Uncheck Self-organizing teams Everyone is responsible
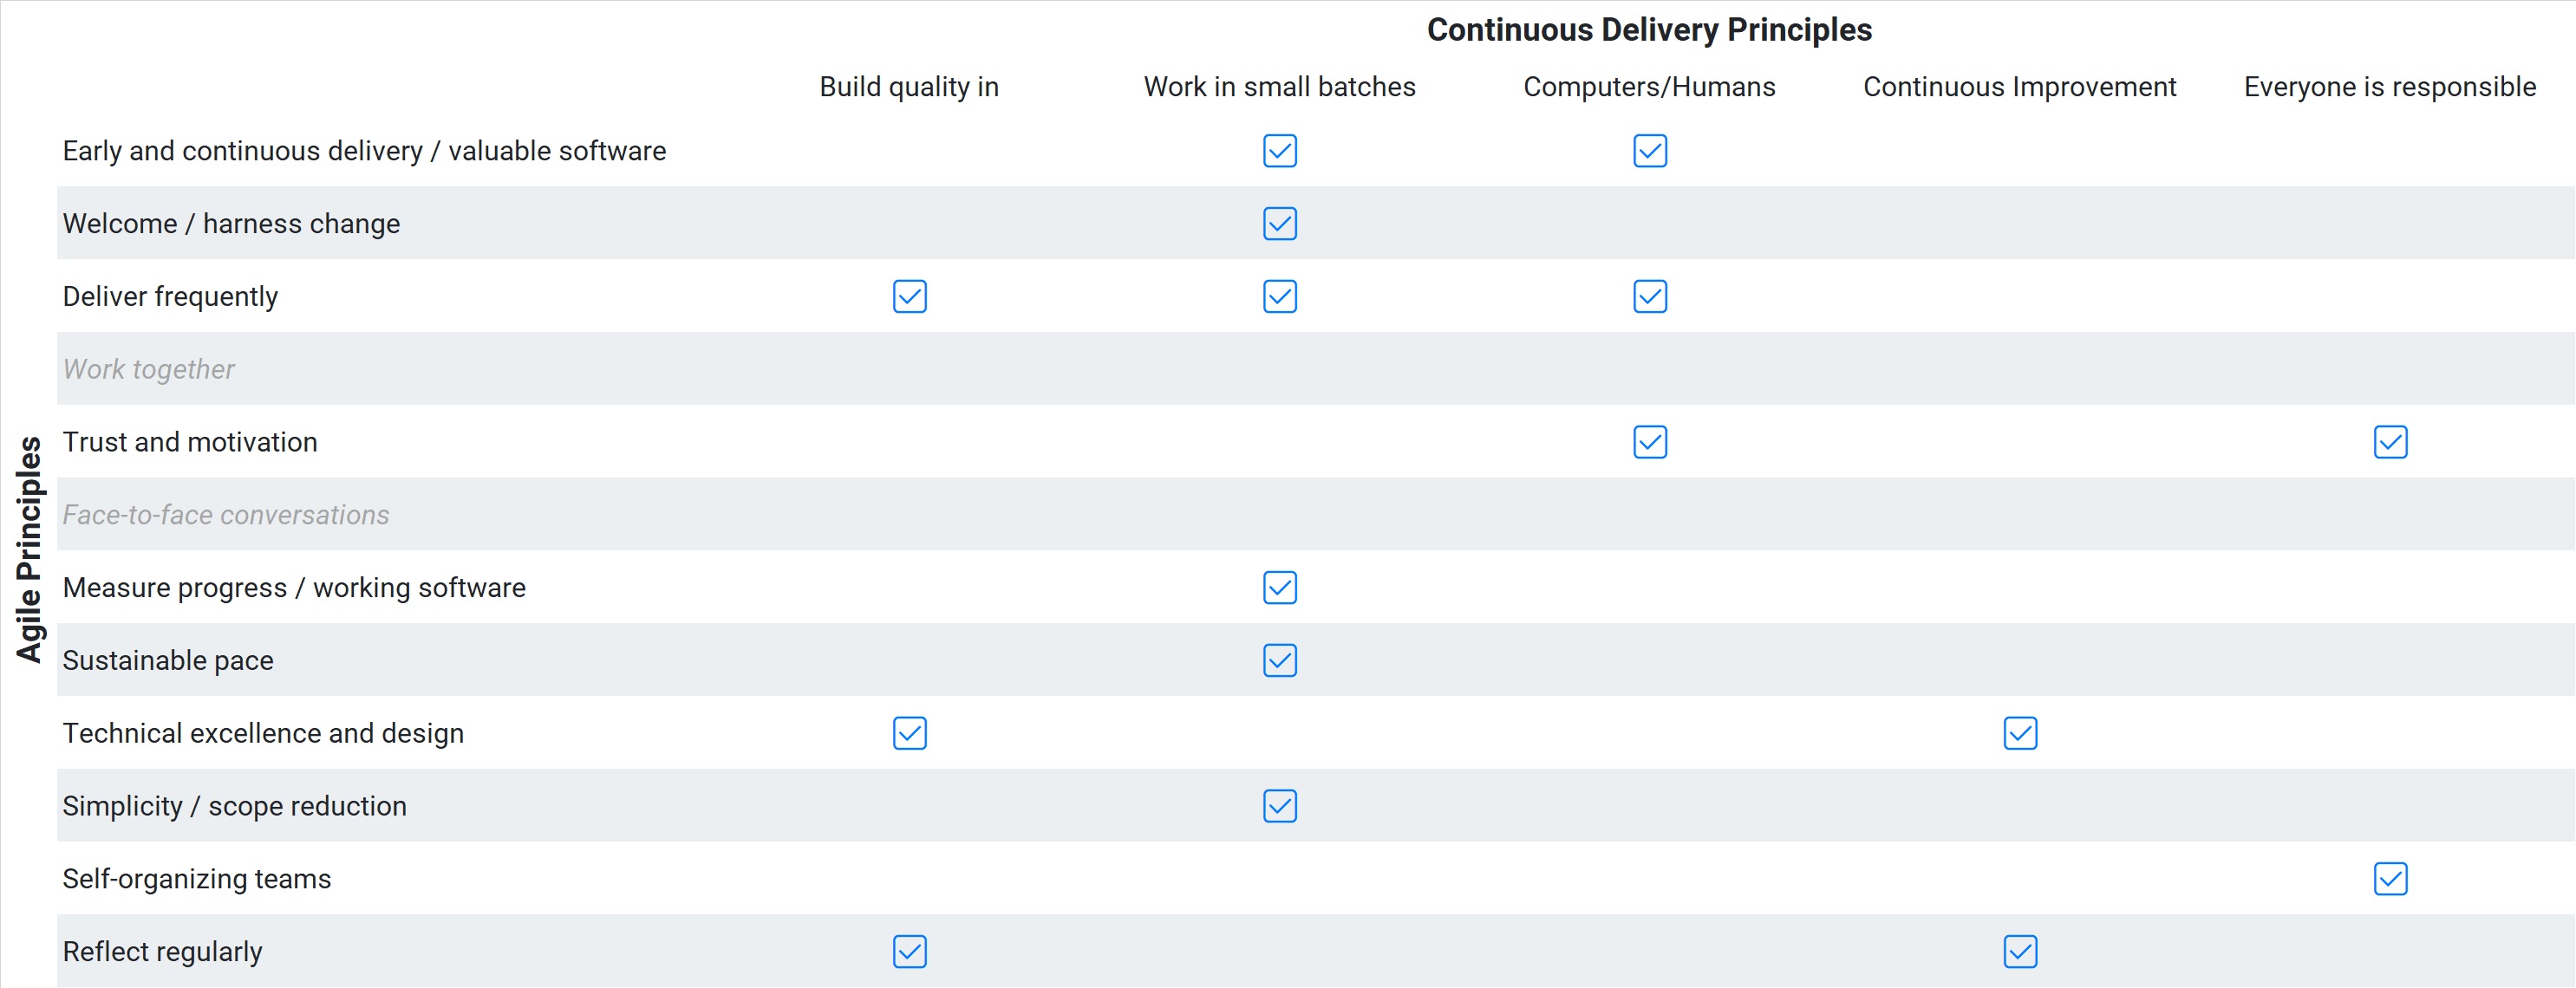The image size is (2576, 988). point(2391,879)
